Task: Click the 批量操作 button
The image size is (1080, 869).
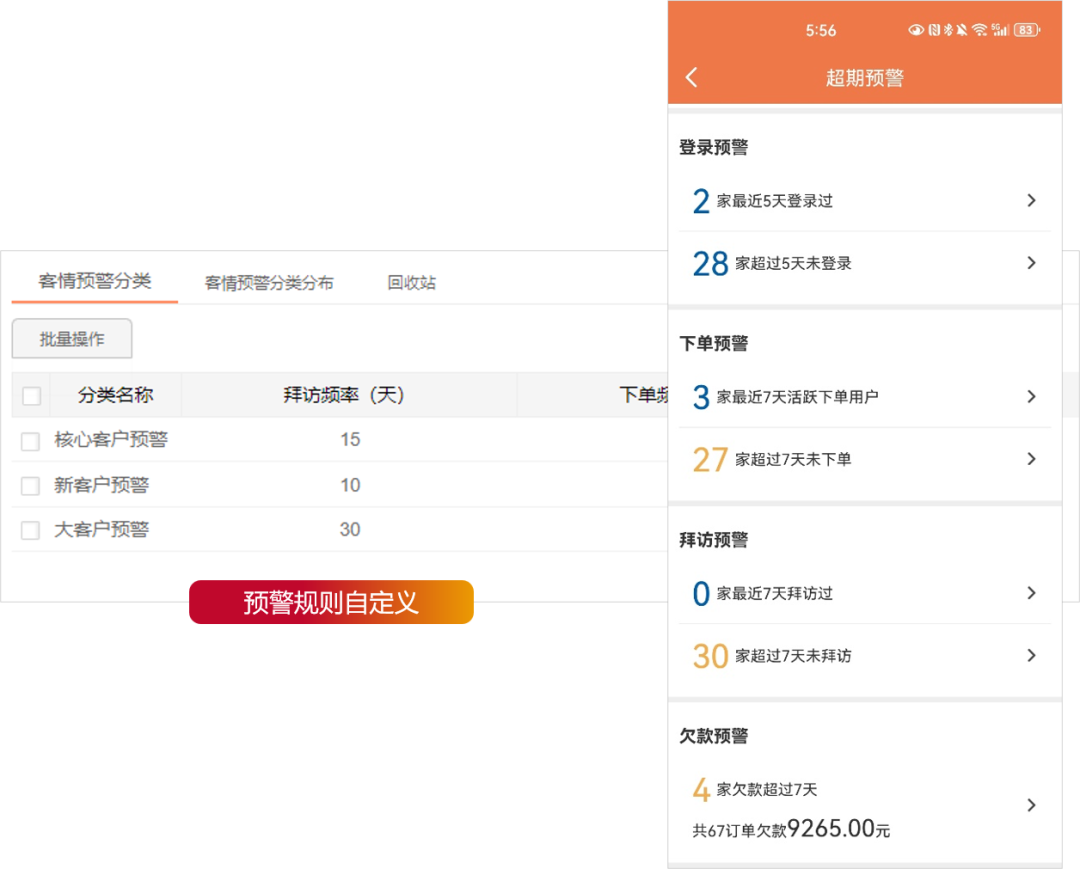Action: (71, 338)
